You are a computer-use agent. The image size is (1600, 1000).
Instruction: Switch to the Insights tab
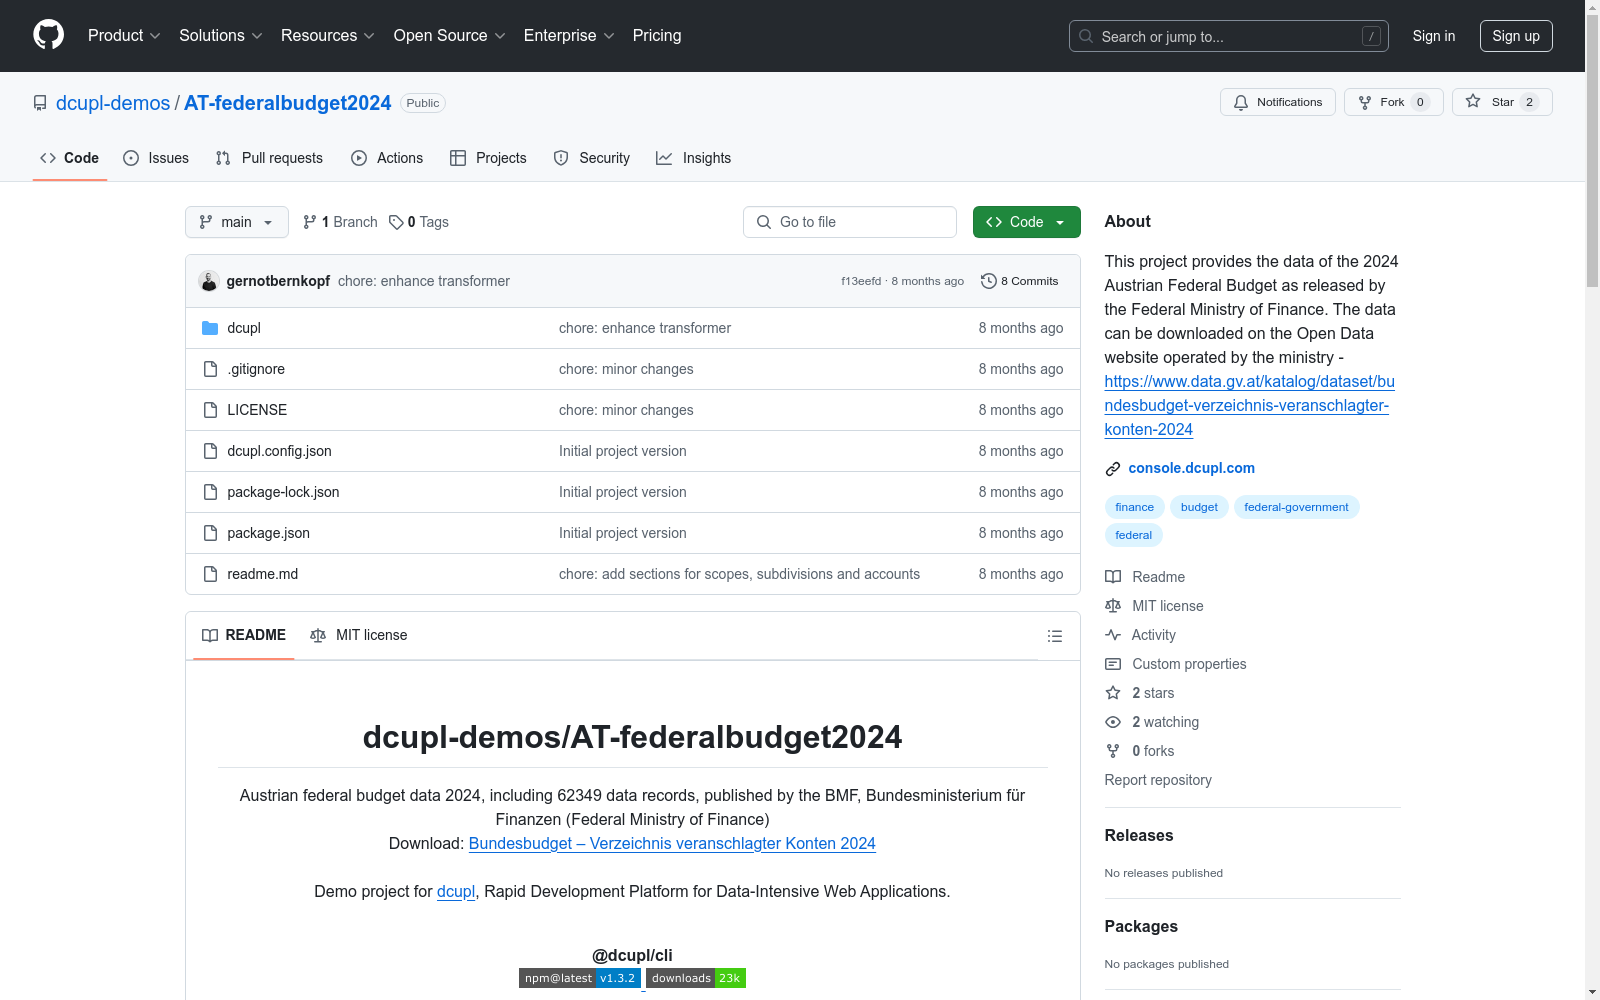click(x=693, y=158)
